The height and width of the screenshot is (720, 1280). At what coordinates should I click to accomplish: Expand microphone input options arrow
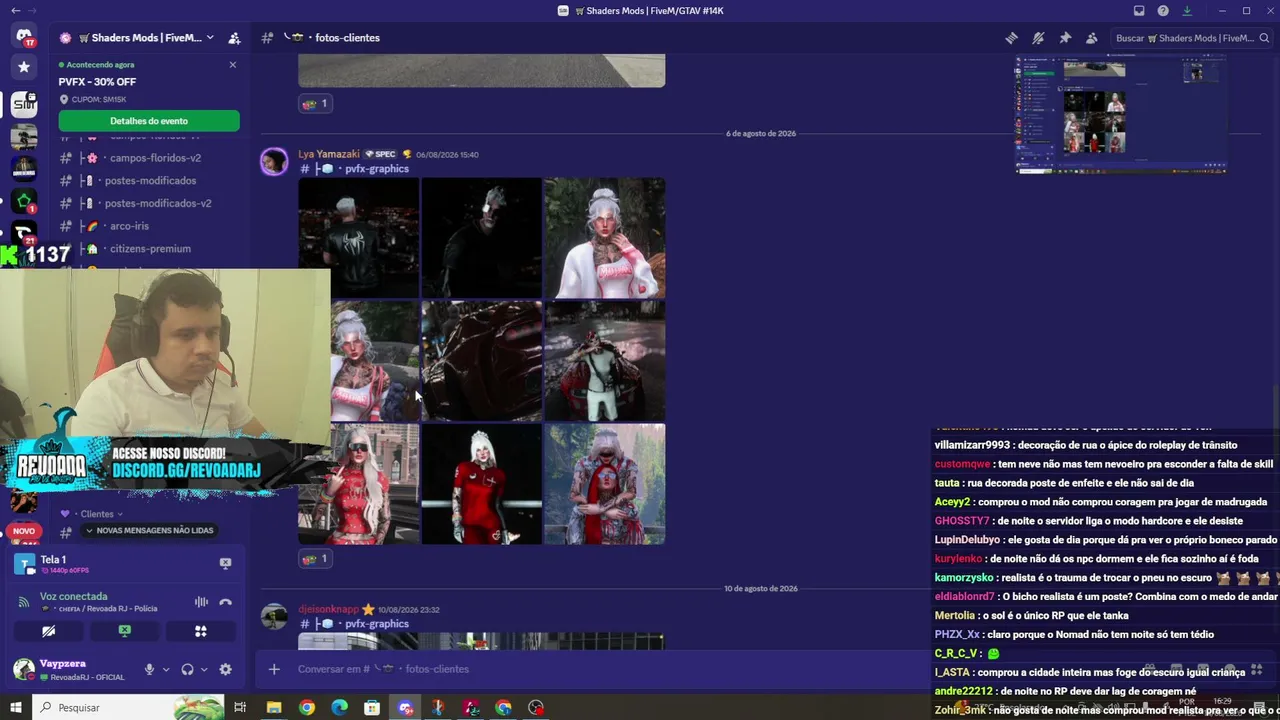(166, 670)
